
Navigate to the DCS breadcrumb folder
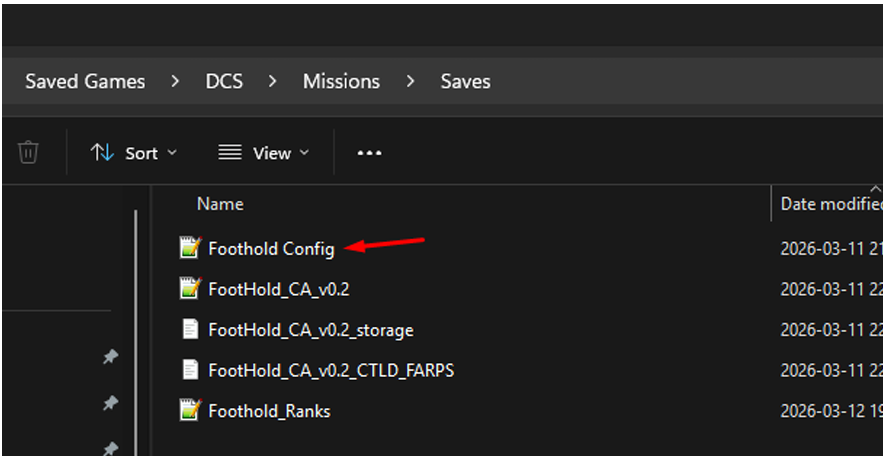pos(224,82)
